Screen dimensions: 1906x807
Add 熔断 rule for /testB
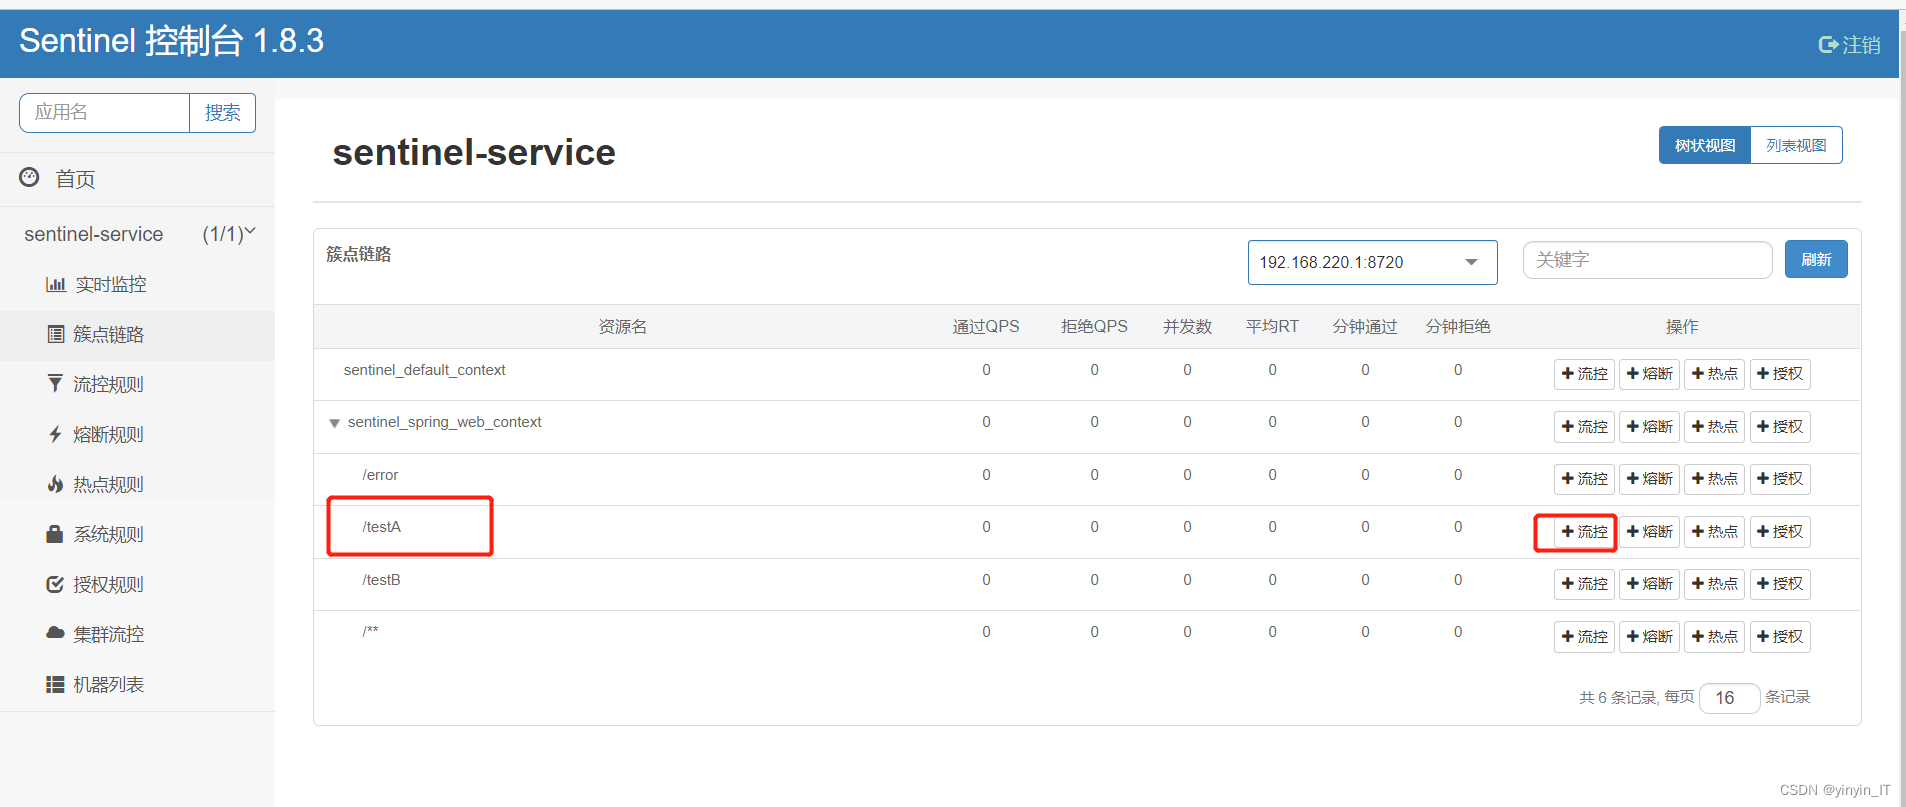1649,584
